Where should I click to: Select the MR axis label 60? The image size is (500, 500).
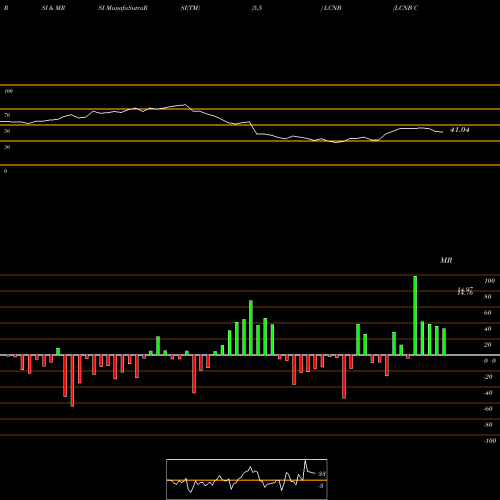(488, 313)
